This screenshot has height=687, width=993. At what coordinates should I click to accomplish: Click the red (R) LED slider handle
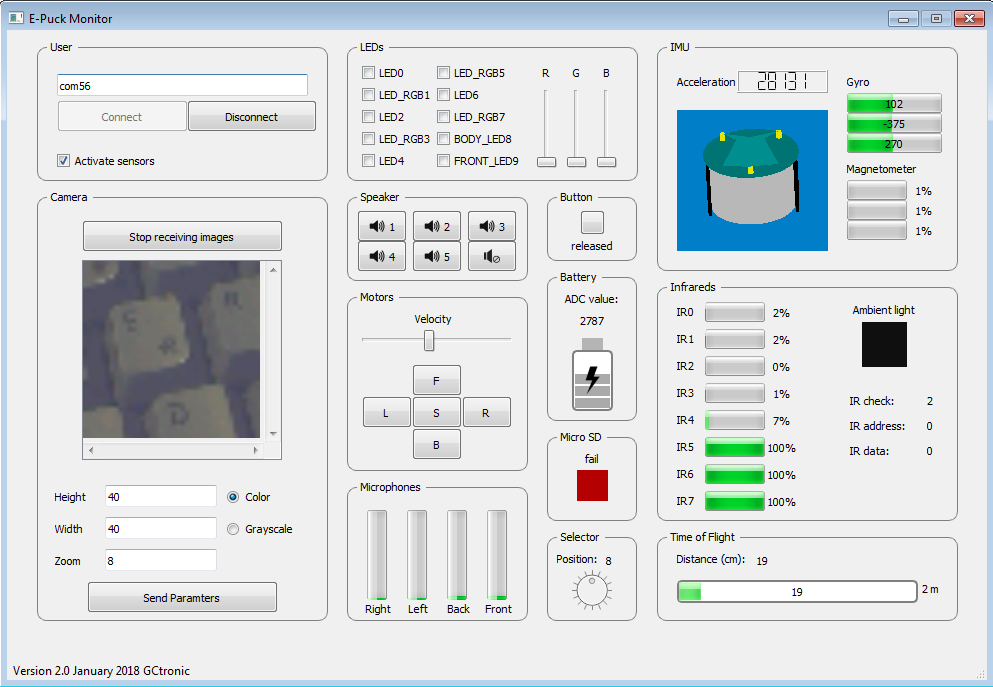click(x=546, y=161)
